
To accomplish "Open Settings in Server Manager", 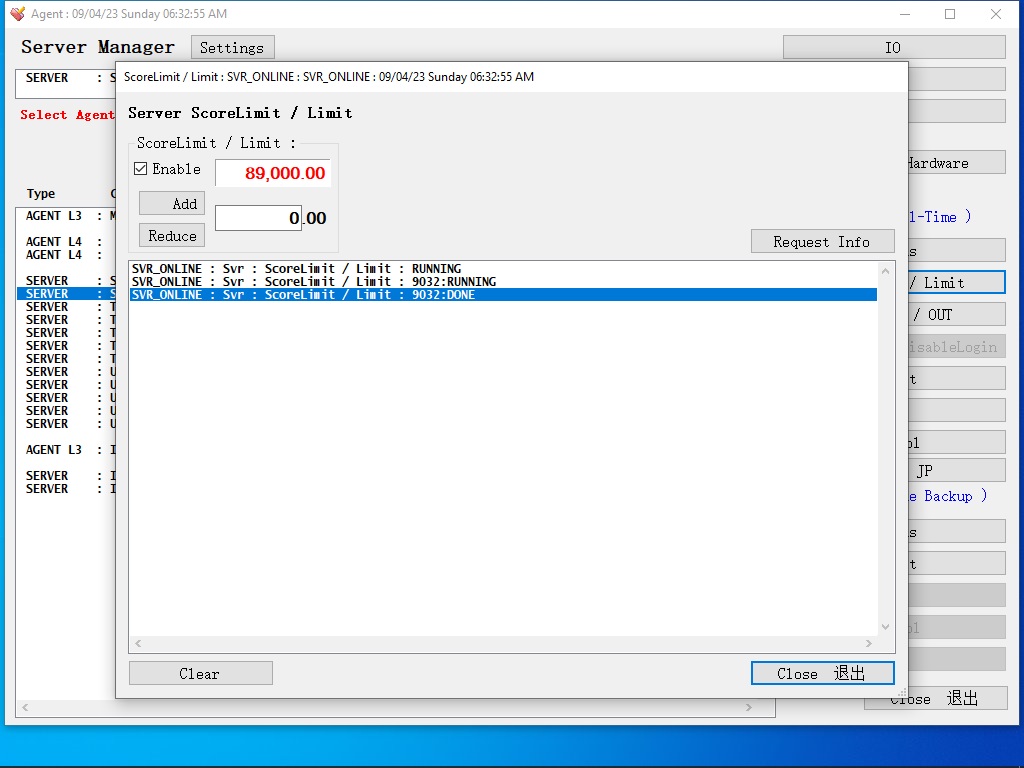I will click(x=232, y=48).
